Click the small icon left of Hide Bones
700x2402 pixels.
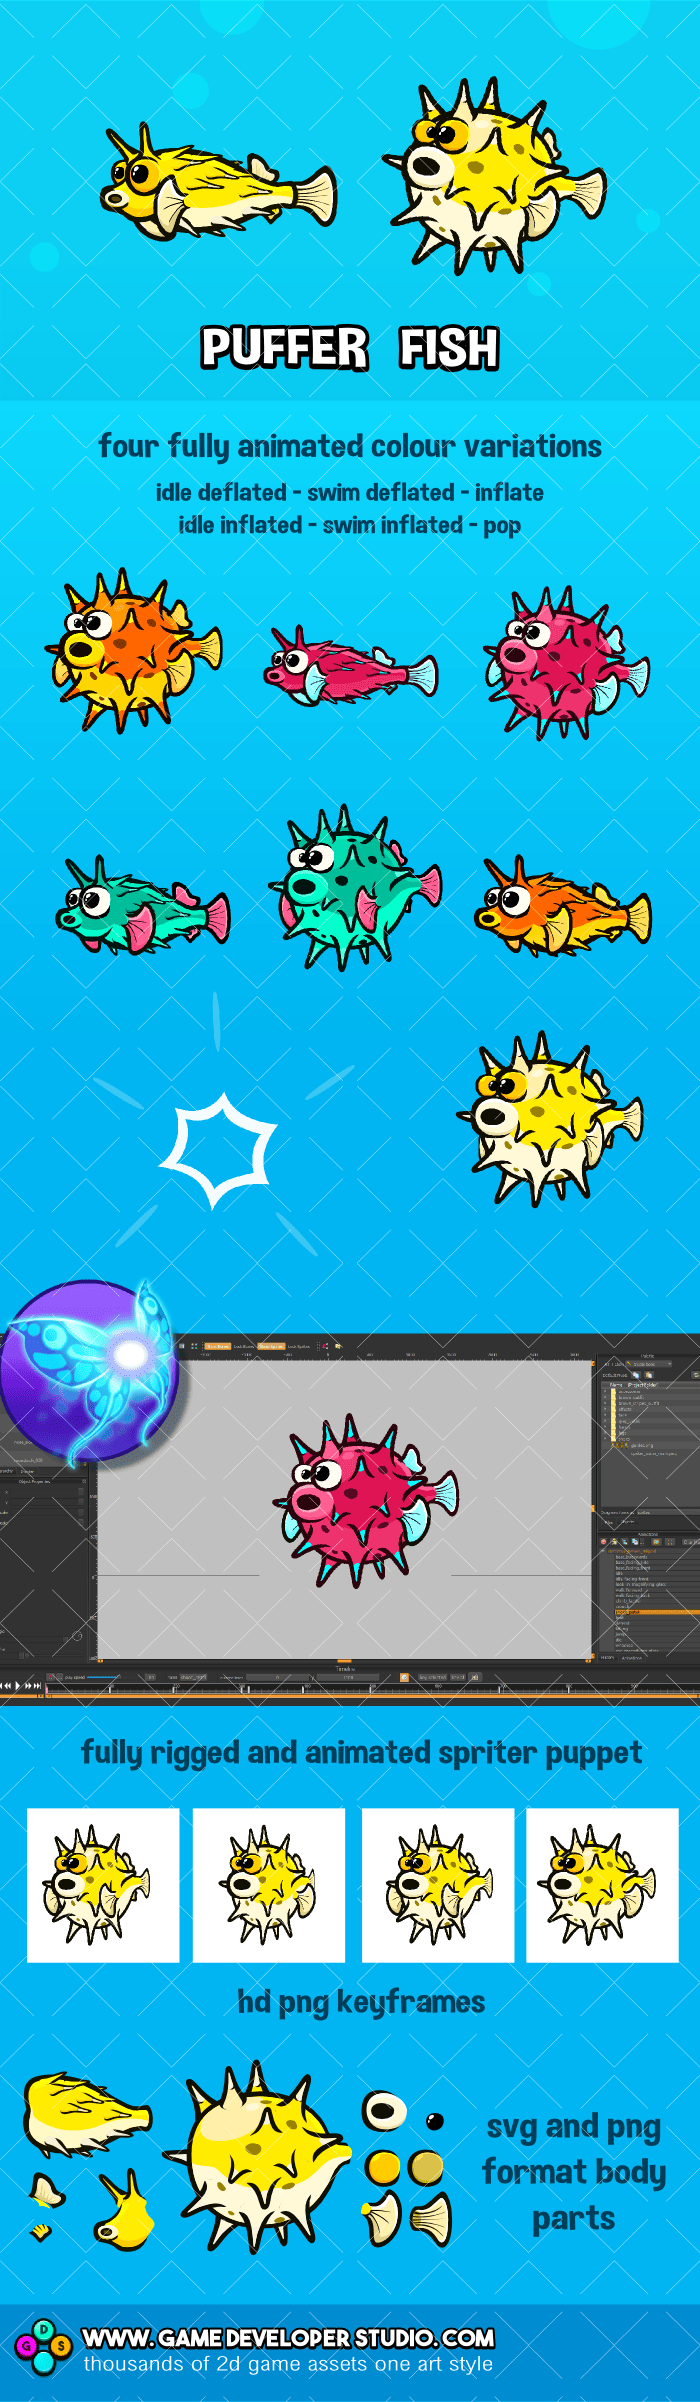click(x=194, y=1346)
